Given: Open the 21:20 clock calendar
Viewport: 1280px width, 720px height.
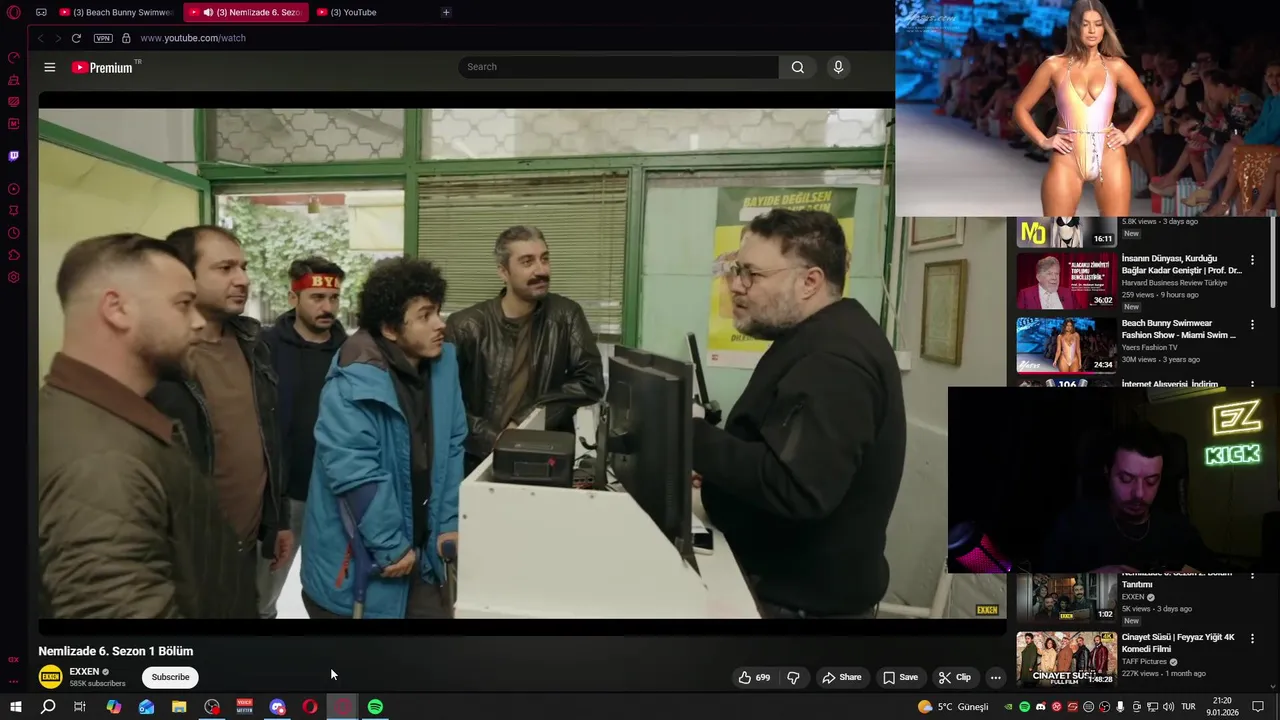Looking at the screenshot, I should coord(1222,707).
